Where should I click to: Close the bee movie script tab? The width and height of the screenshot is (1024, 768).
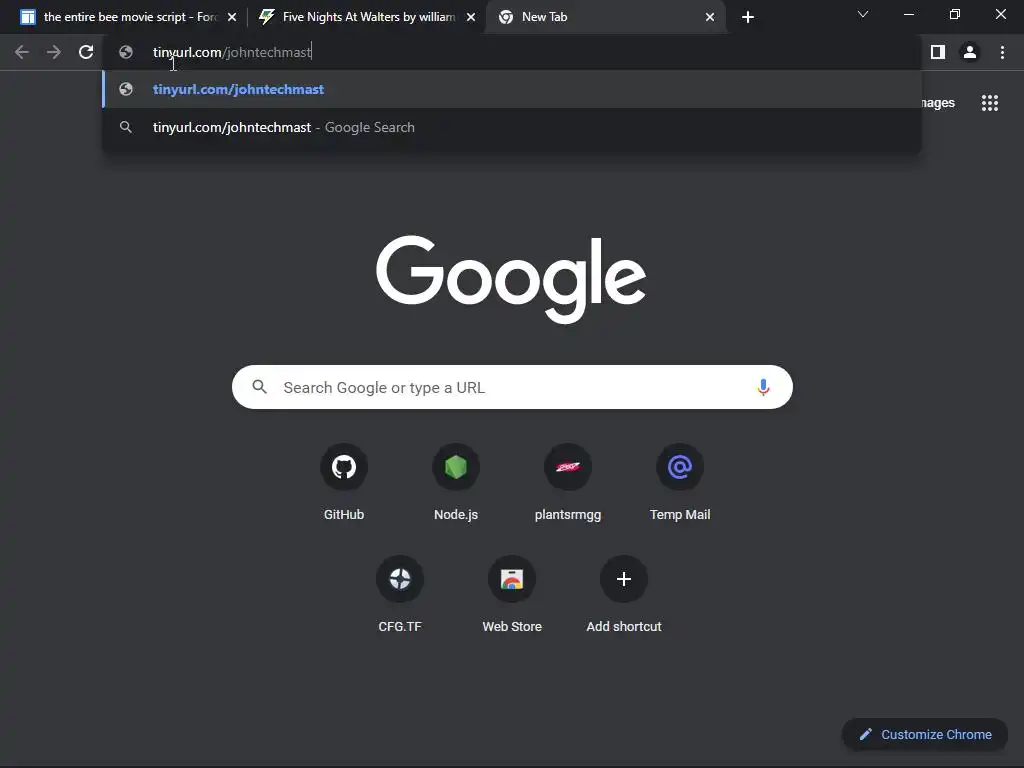(x=232, y=17)
